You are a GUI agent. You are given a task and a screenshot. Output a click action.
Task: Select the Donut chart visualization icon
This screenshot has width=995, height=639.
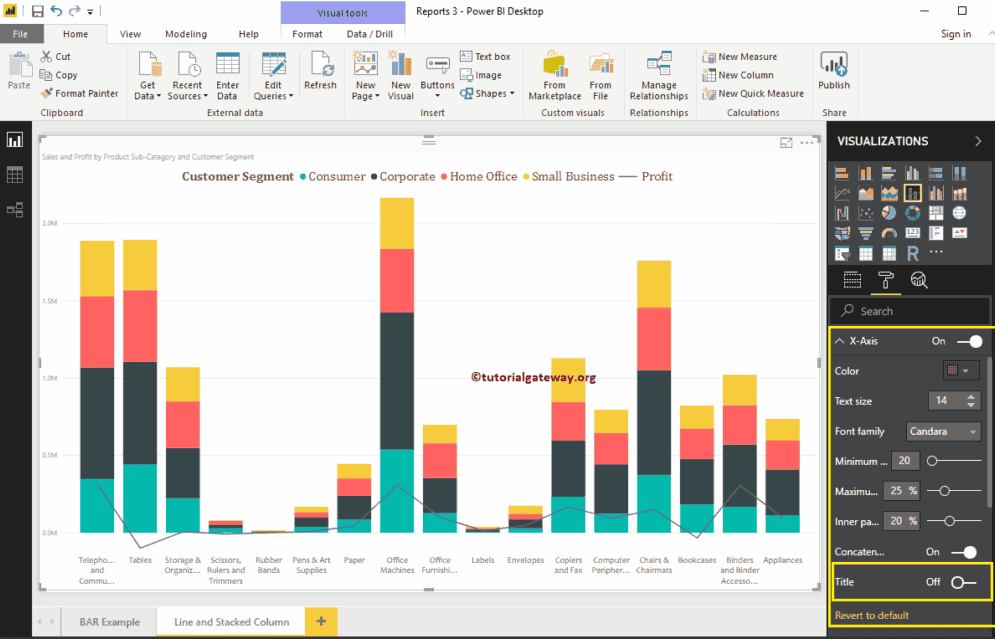[x=913, y=213]
